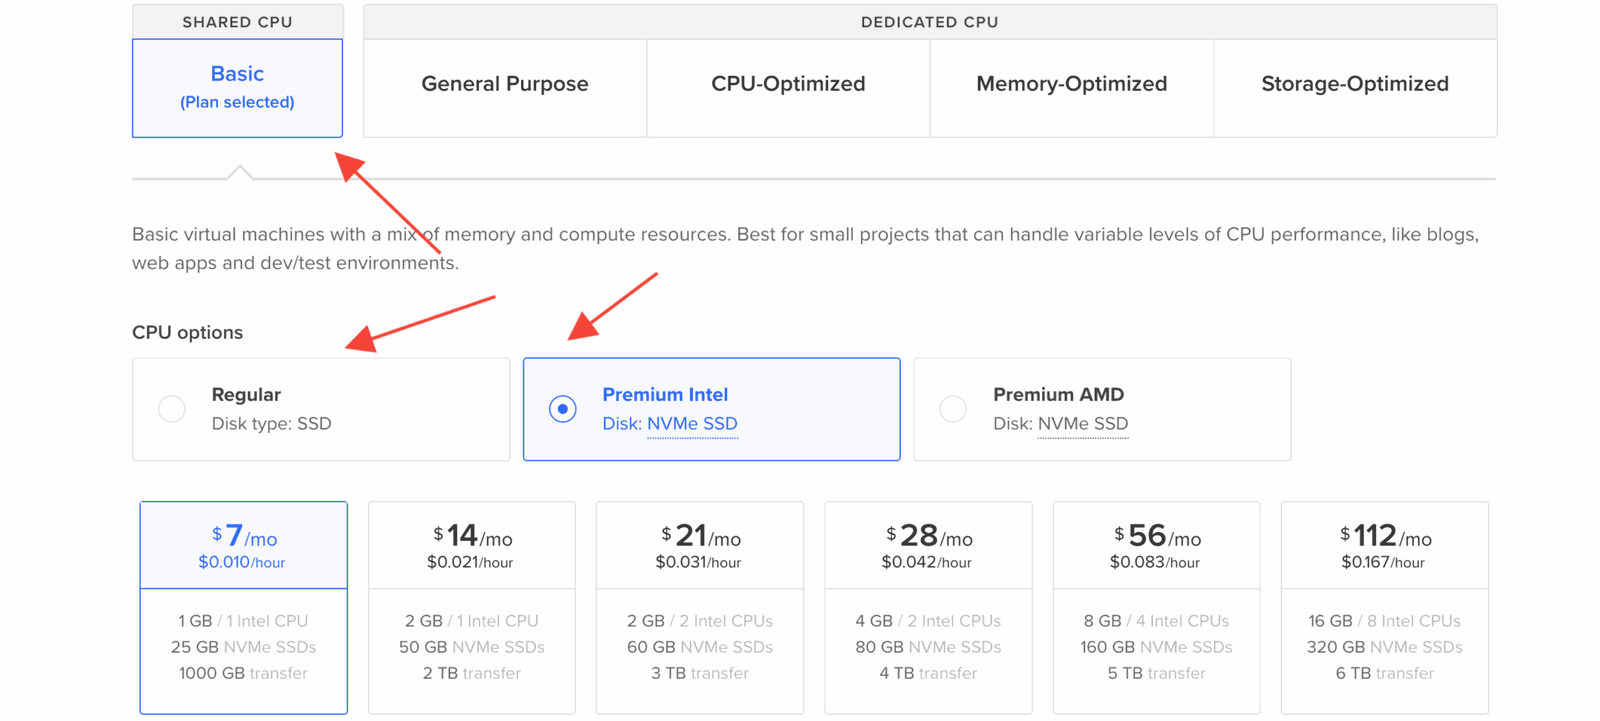This screenshot has width=1600, height=721.
Task: Select the Premium Intel radio button
Action: click(x=563, y=409)
